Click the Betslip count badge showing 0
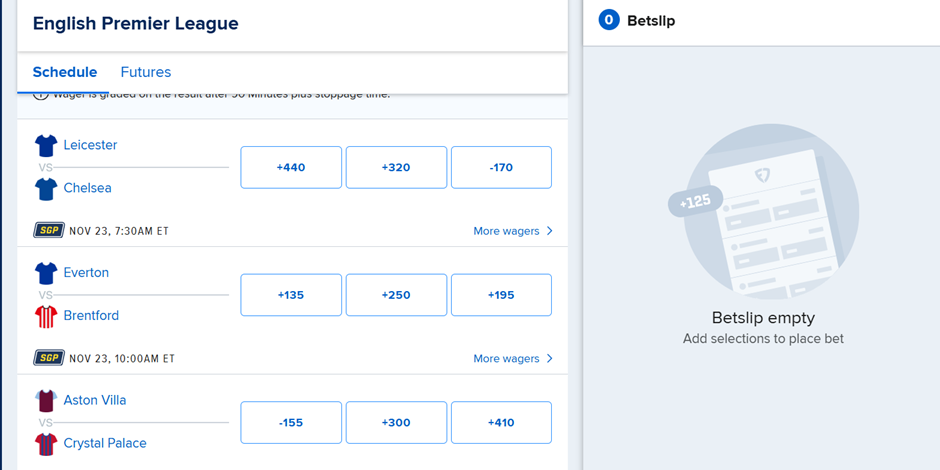Screen dimensions: 940x470 (608, 21)
